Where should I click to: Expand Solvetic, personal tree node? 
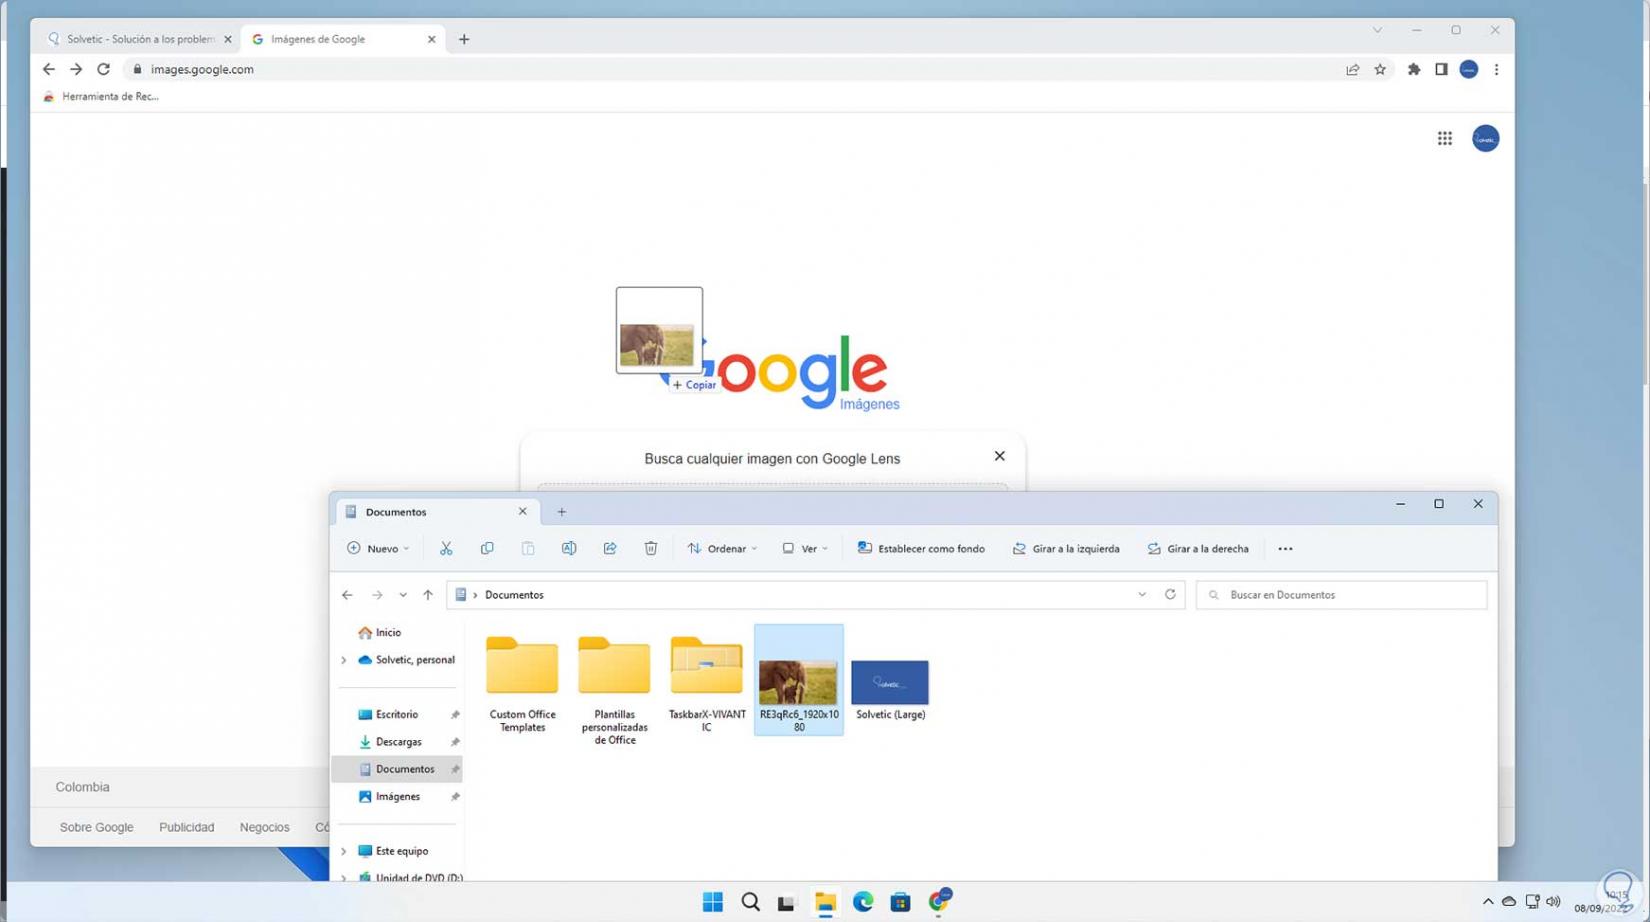[x=344, y=660]
